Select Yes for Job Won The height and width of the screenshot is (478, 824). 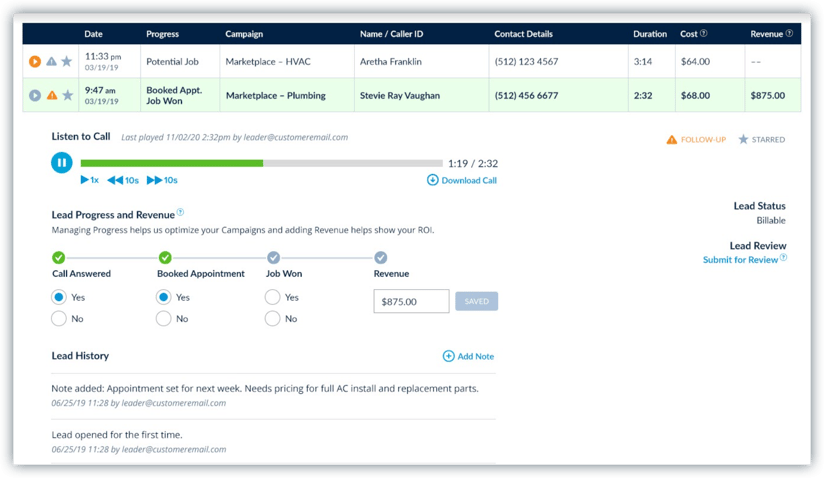pos(272,297)
